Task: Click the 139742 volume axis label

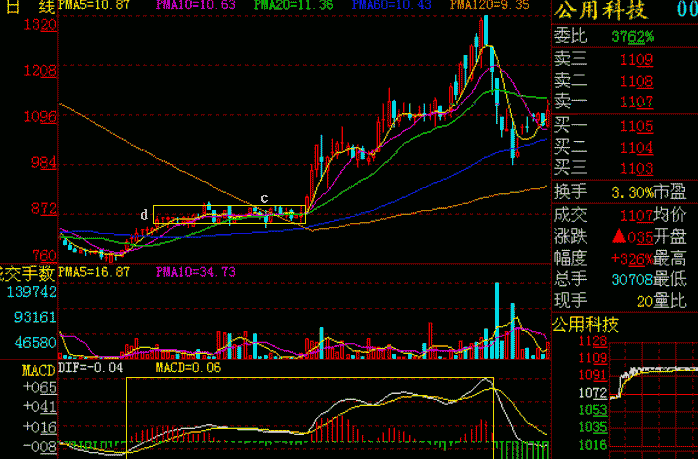Action: [32, 292]
